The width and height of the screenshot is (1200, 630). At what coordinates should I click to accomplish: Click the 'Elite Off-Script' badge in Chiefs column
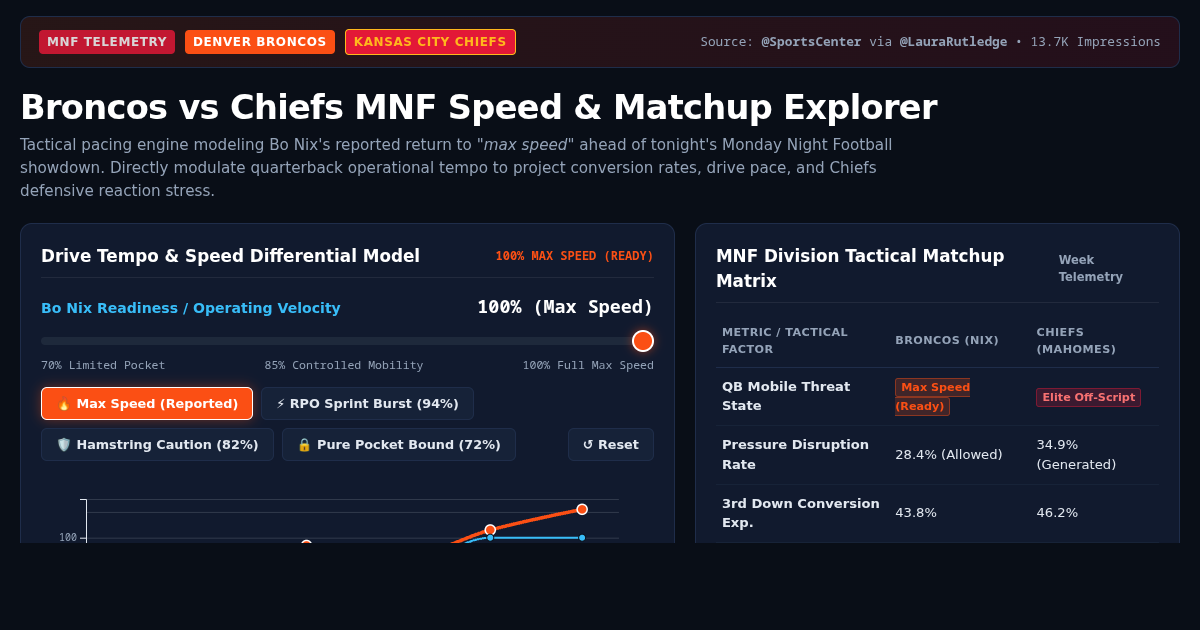click(1088, 397)
